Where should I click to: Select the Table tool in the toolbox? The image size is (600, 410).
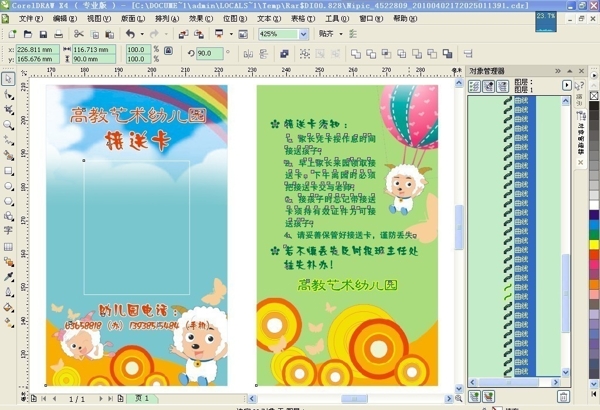[8, 247]
